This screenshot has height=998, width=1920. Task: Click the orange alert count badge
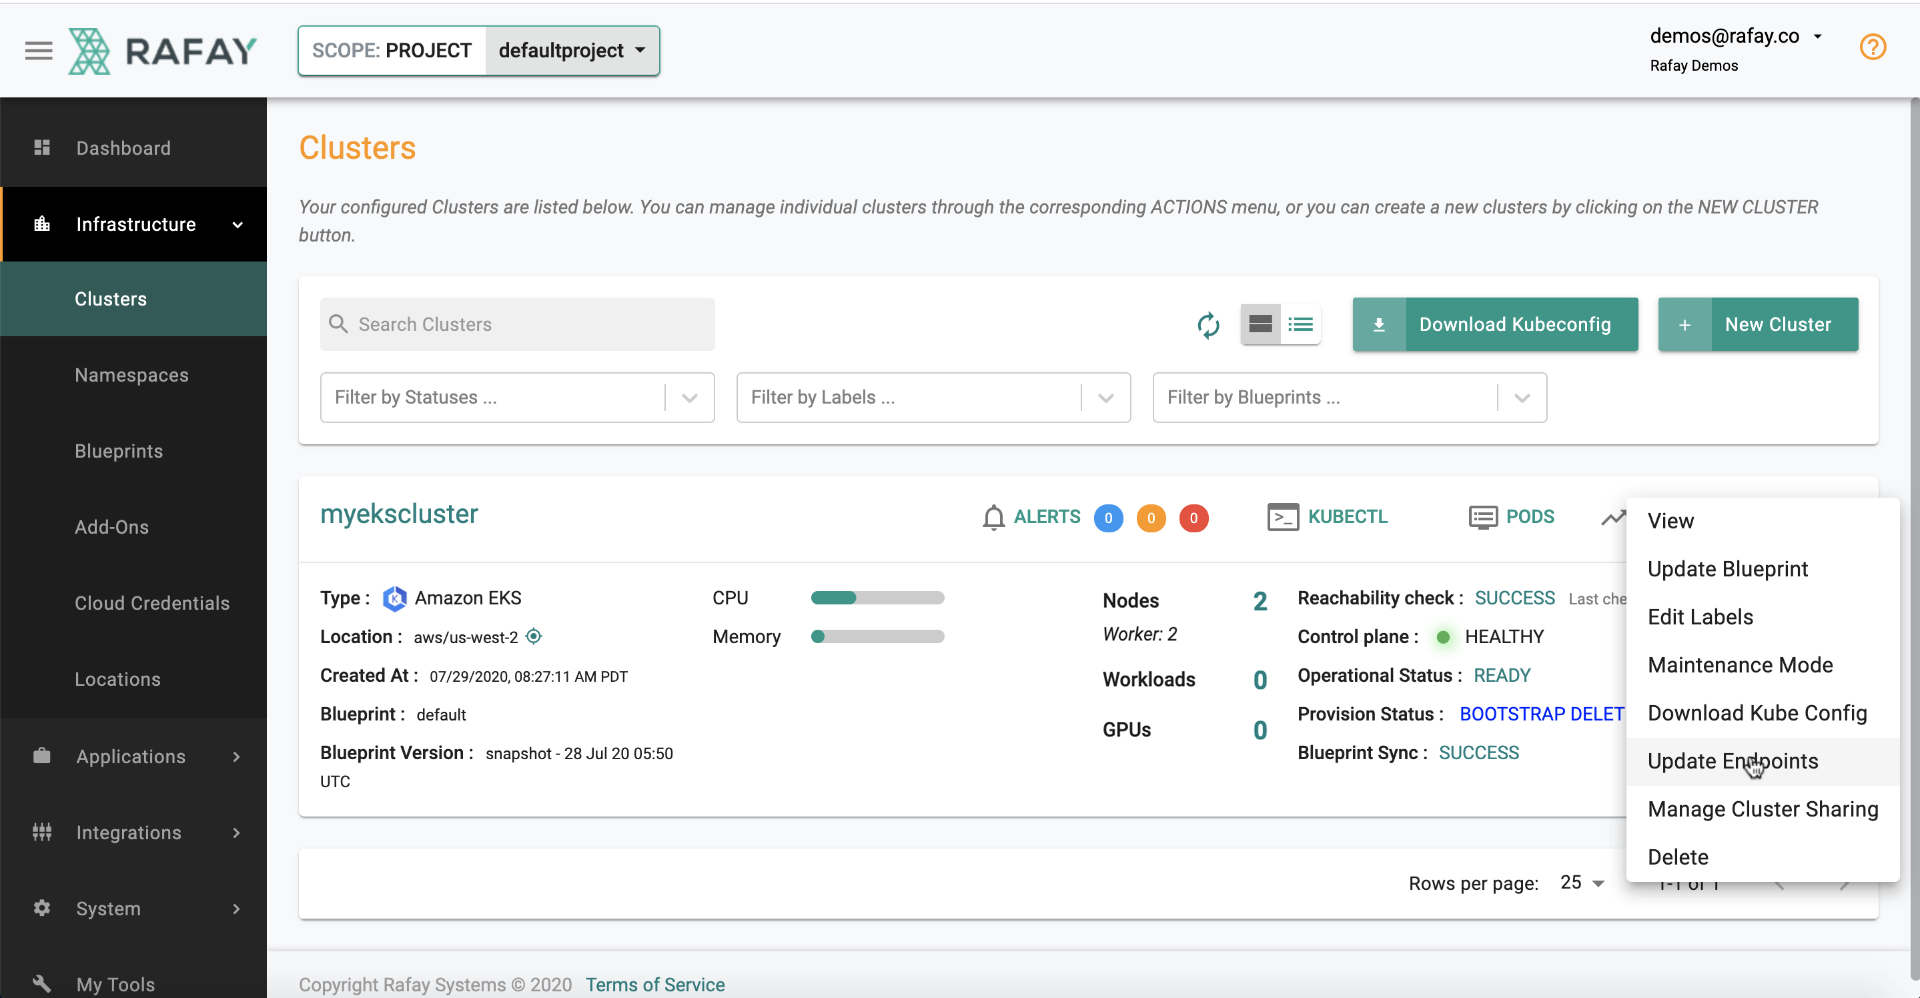click(1151, 518)
